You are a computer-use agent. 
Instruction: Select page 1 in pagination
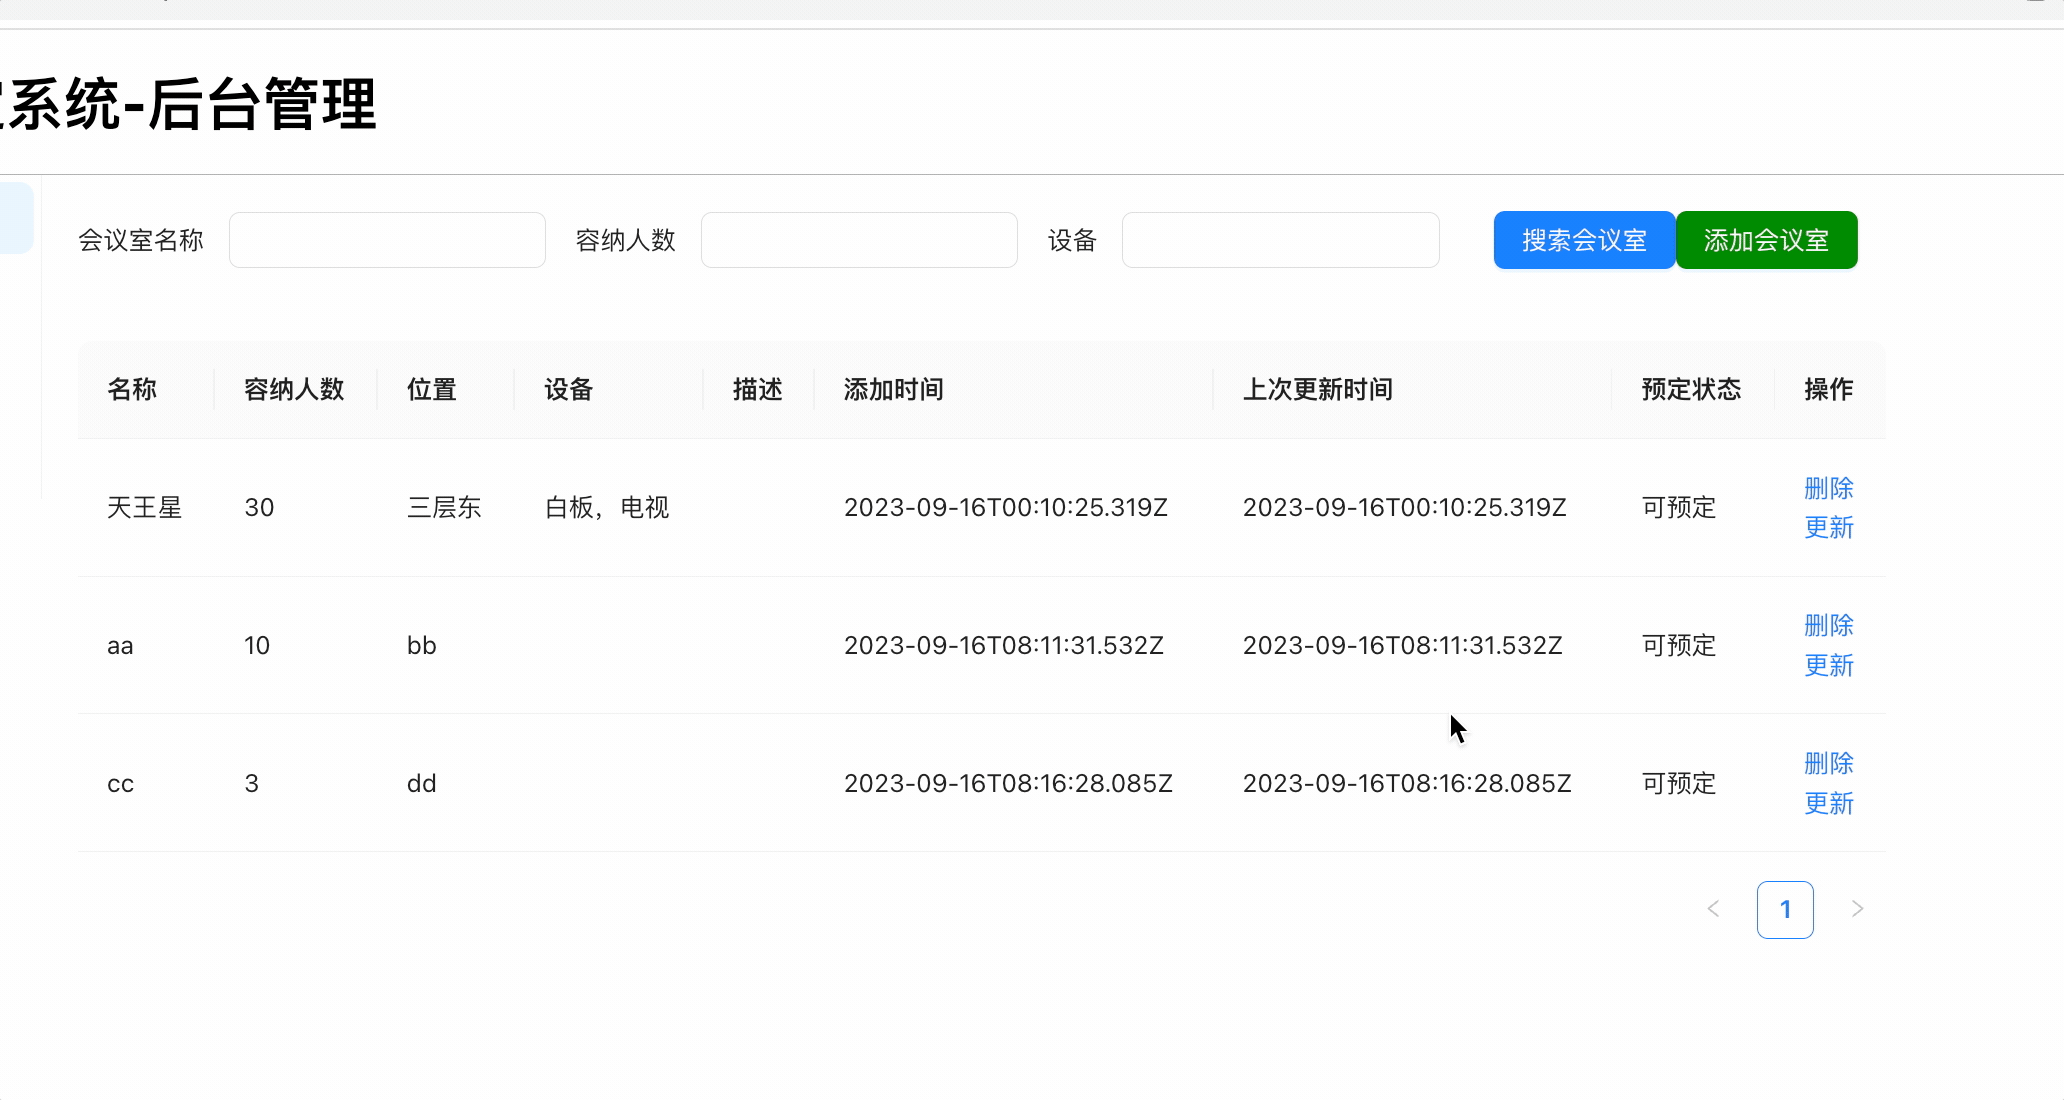pos(1785,909)
